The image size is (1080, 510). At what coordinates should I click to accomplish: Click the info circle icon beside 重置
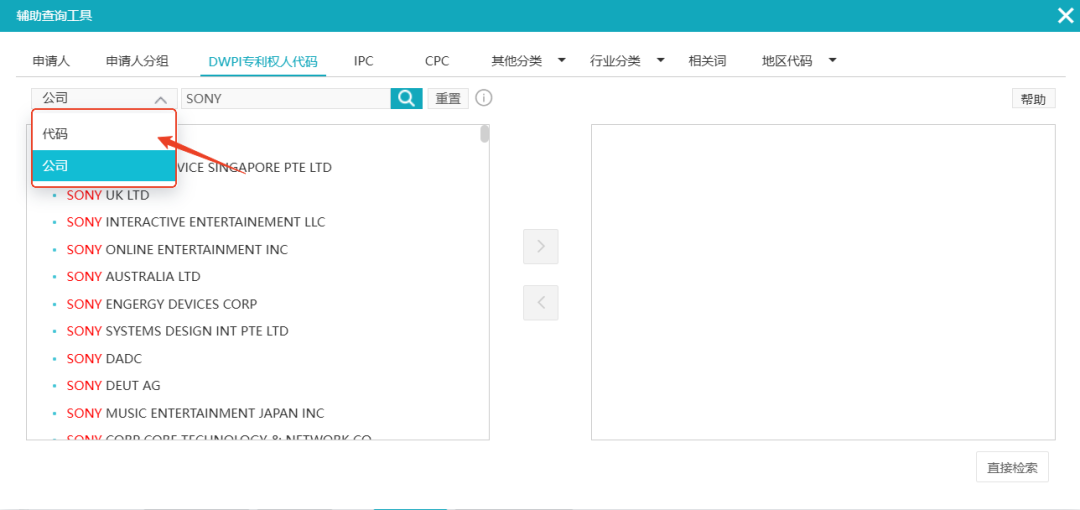(484, 99)
